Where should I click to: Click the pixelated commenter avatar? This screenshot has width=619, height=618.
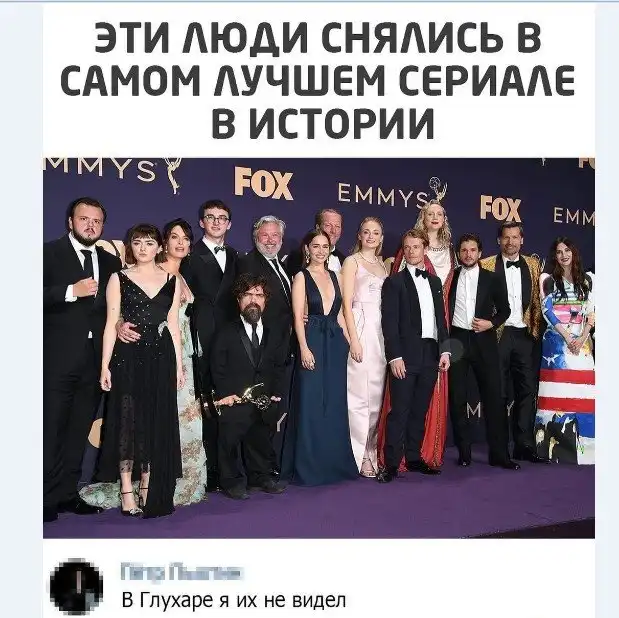click(x=77, y=587)
